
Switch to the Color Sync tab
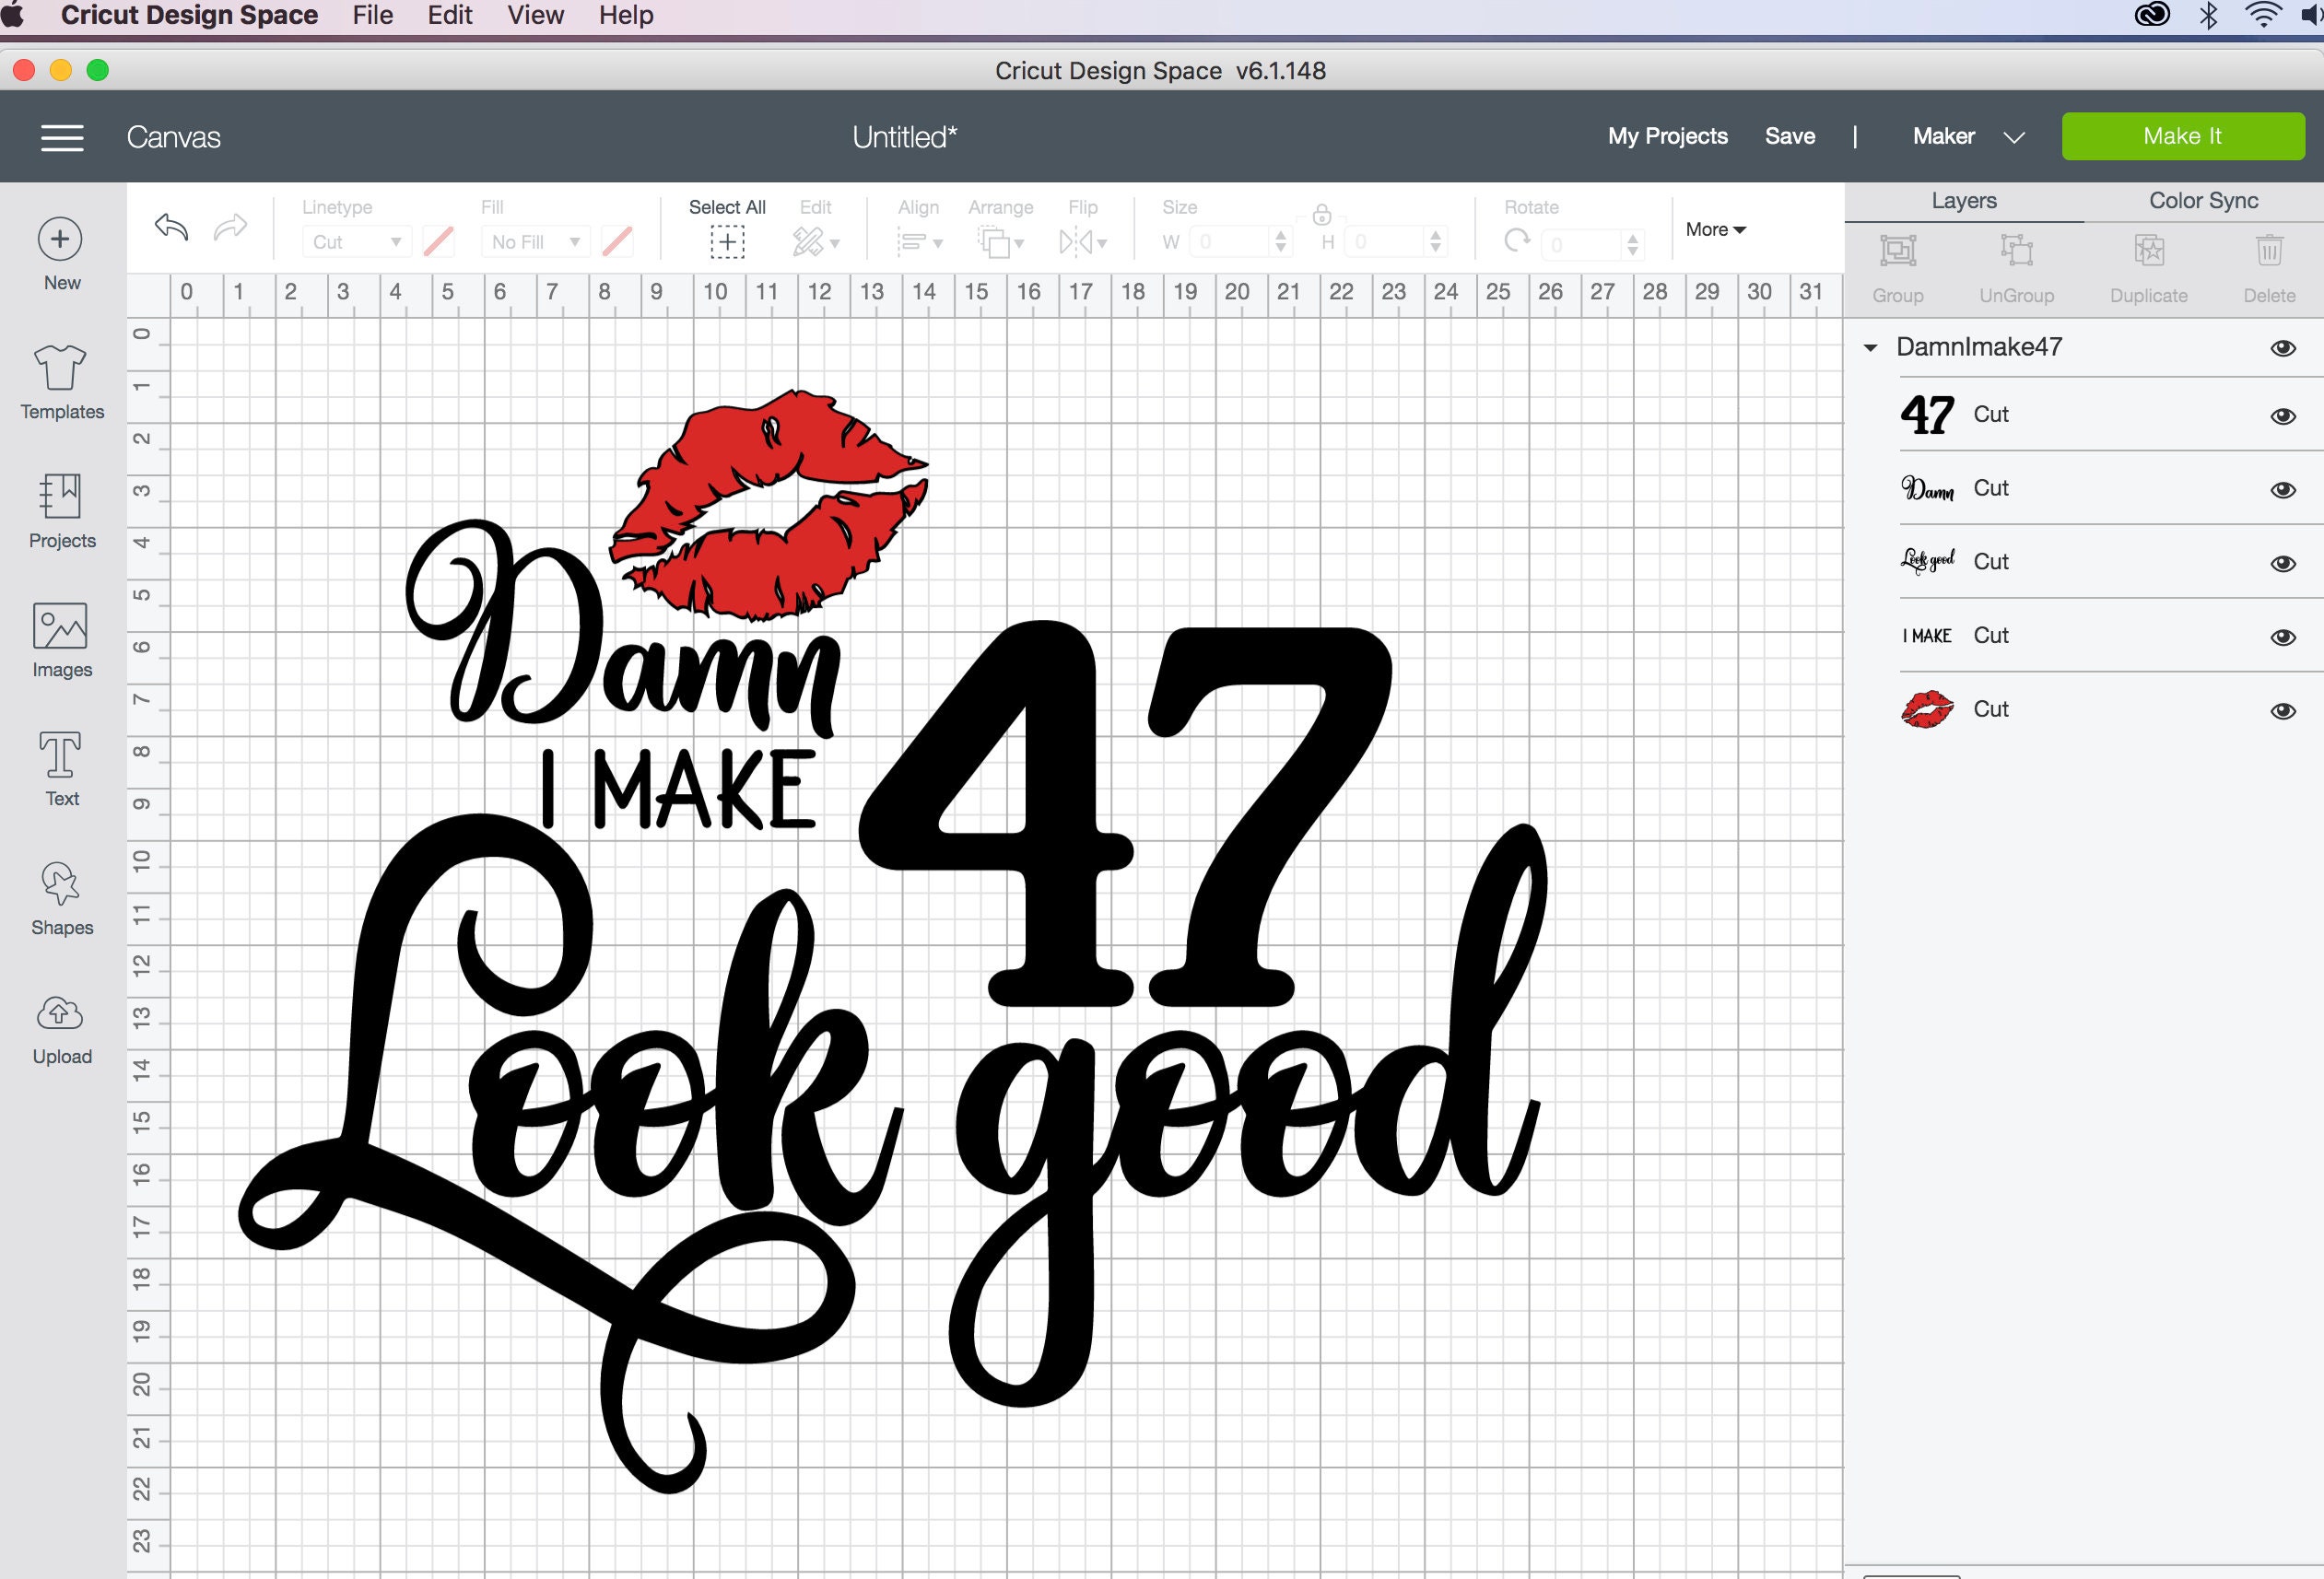(x=2201, y=200)
